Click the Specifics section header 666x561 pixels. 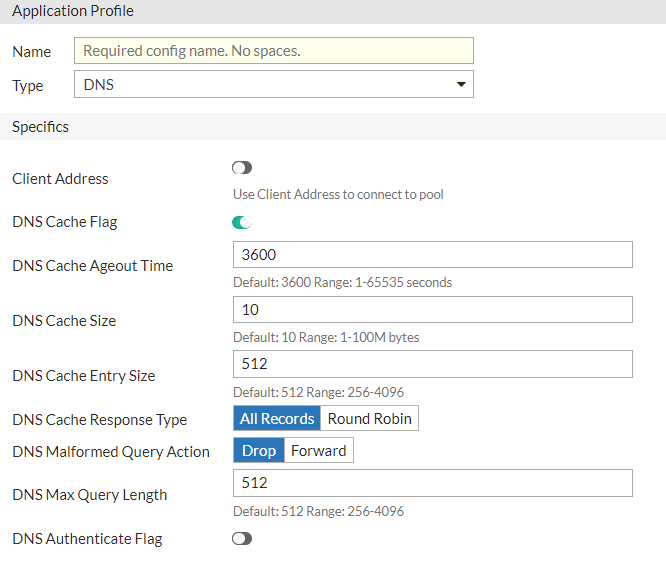(41, 127)
